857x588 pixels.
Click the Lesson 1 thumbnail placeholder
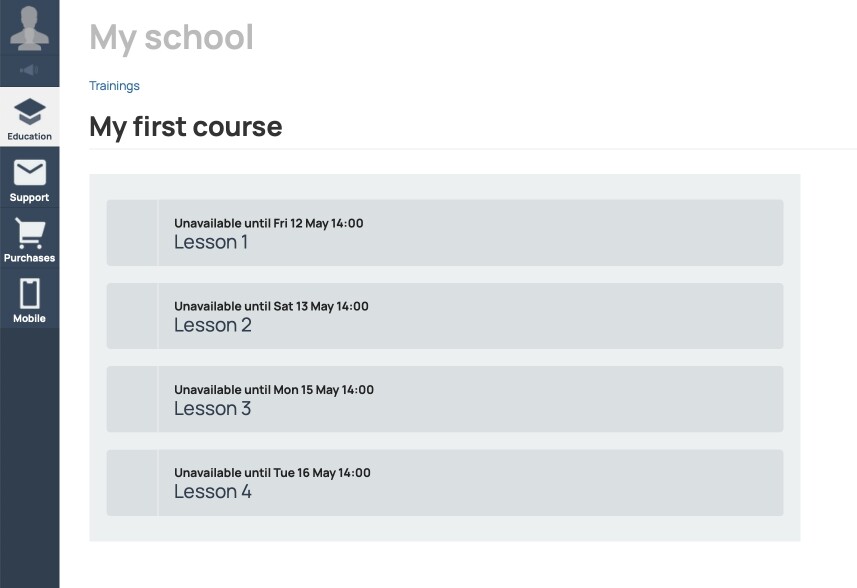tap(132, 233)
